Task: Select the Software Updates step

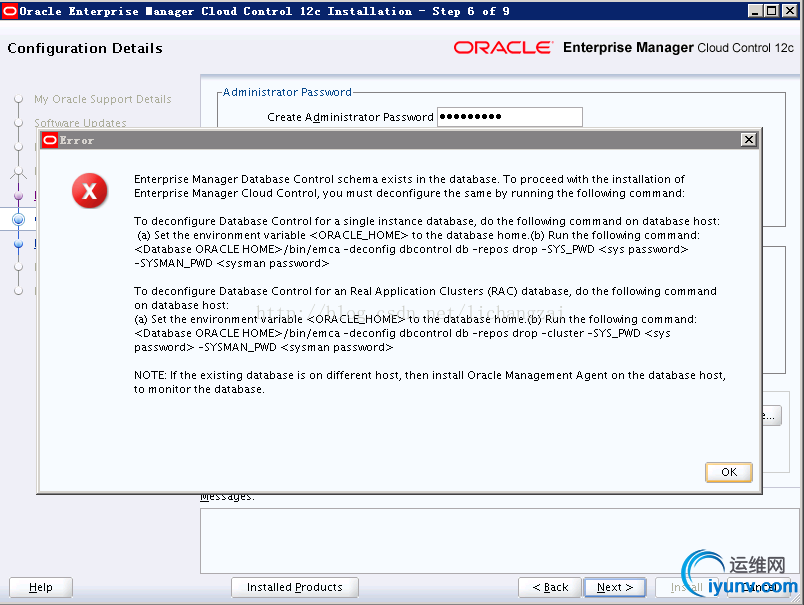Action: coord(81,123)
